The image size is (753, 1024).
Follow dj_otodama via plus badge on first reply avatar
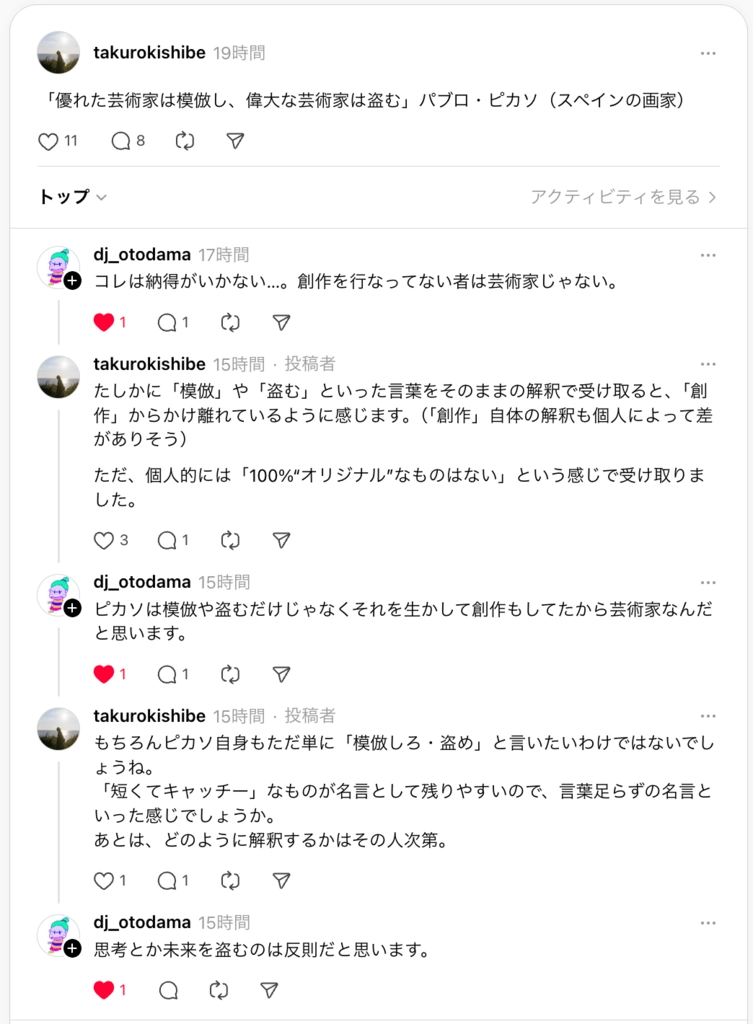click(72, 283)
